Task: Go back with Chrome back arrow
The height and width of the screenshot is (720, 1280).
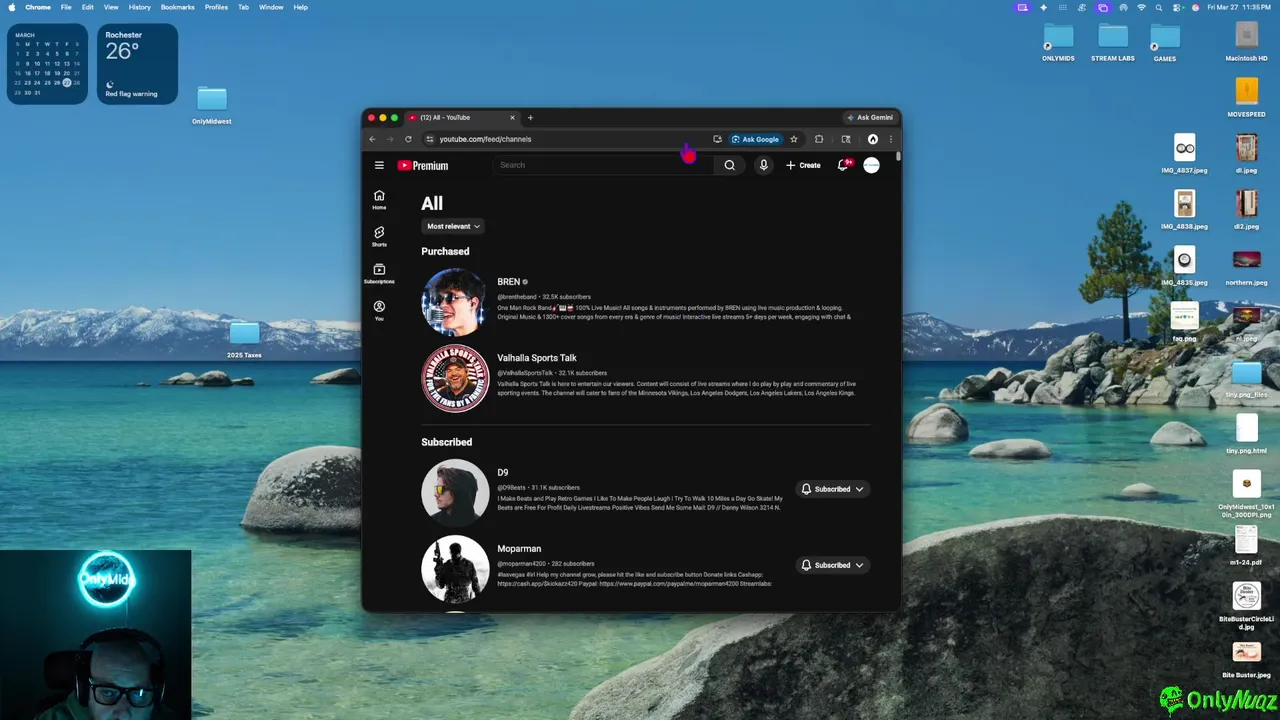Action: point(372,139)
